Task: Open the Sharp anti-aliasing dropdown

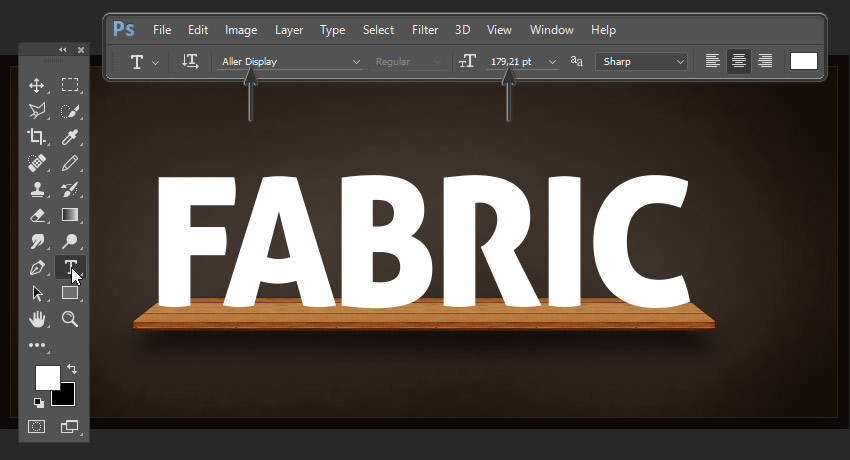Action: pyautogui.click(x=641, y=62)
